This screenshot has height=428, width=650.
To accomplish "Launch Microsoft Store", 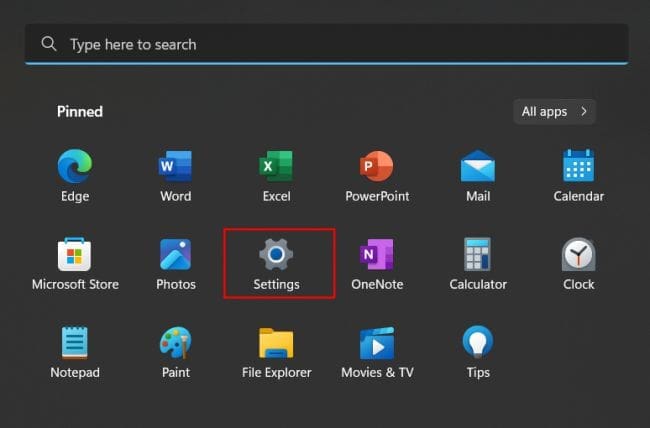I will 75,254.
